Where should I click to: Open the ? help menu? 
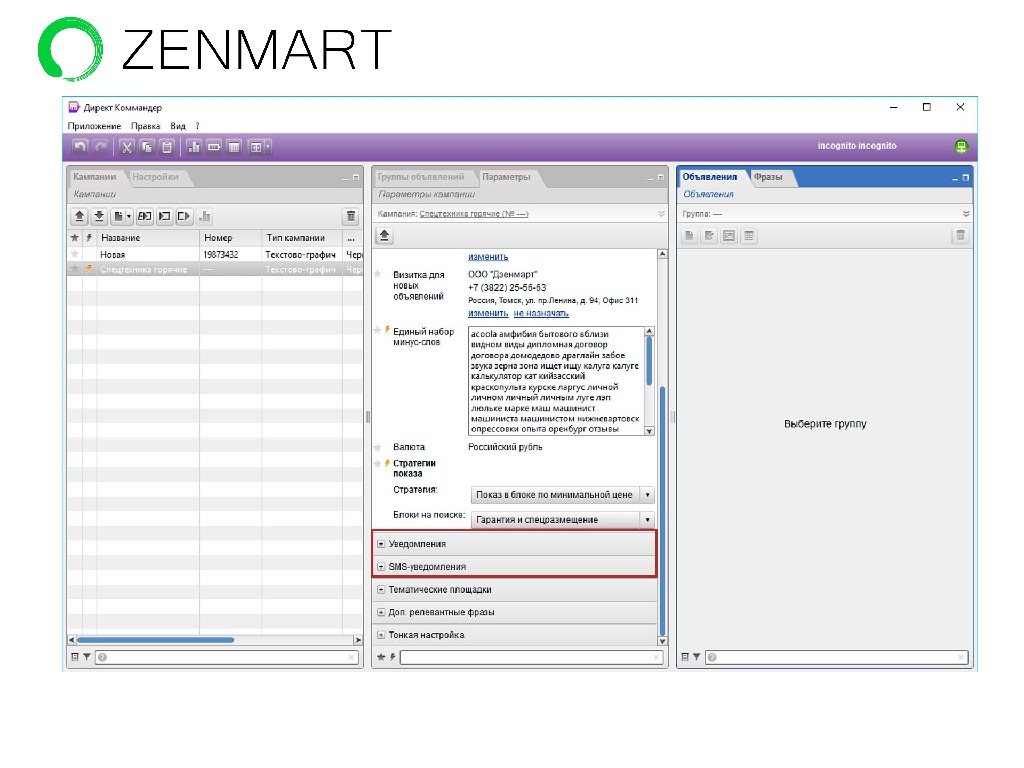(197, 126)
